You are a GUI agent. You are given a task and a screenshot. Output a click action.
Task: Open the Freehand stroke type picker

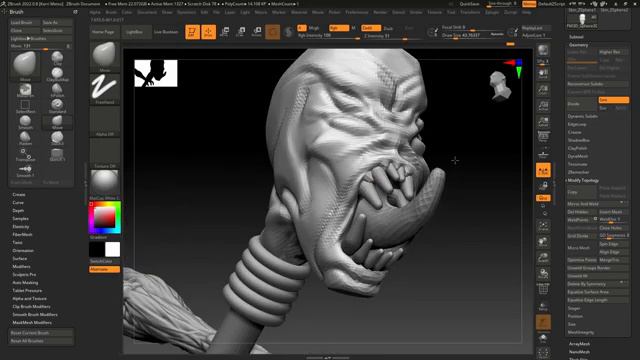[104, 89]
